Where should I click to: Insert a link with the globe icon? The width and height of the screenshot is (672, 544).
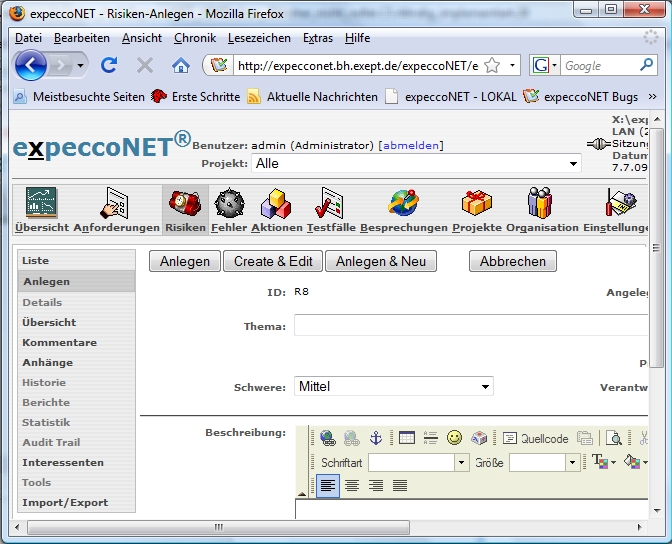(328, 438)
